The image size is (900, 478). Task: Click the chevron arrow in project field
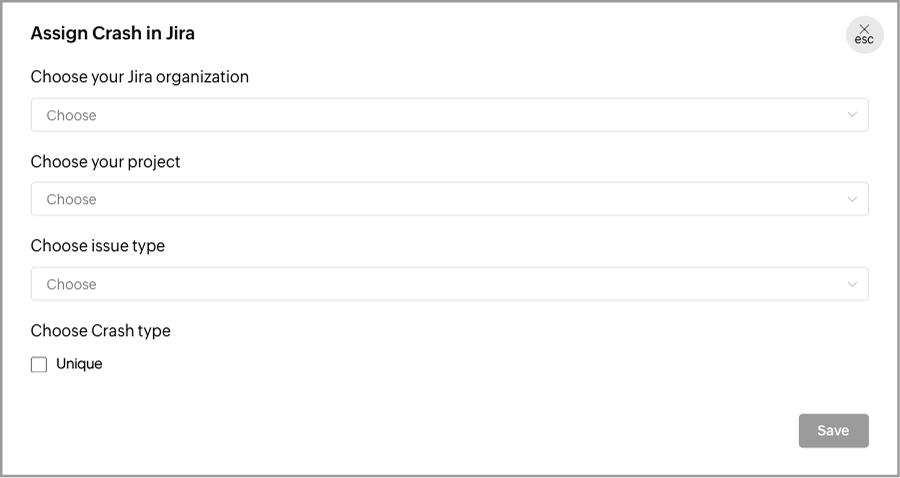pos(852,199)
